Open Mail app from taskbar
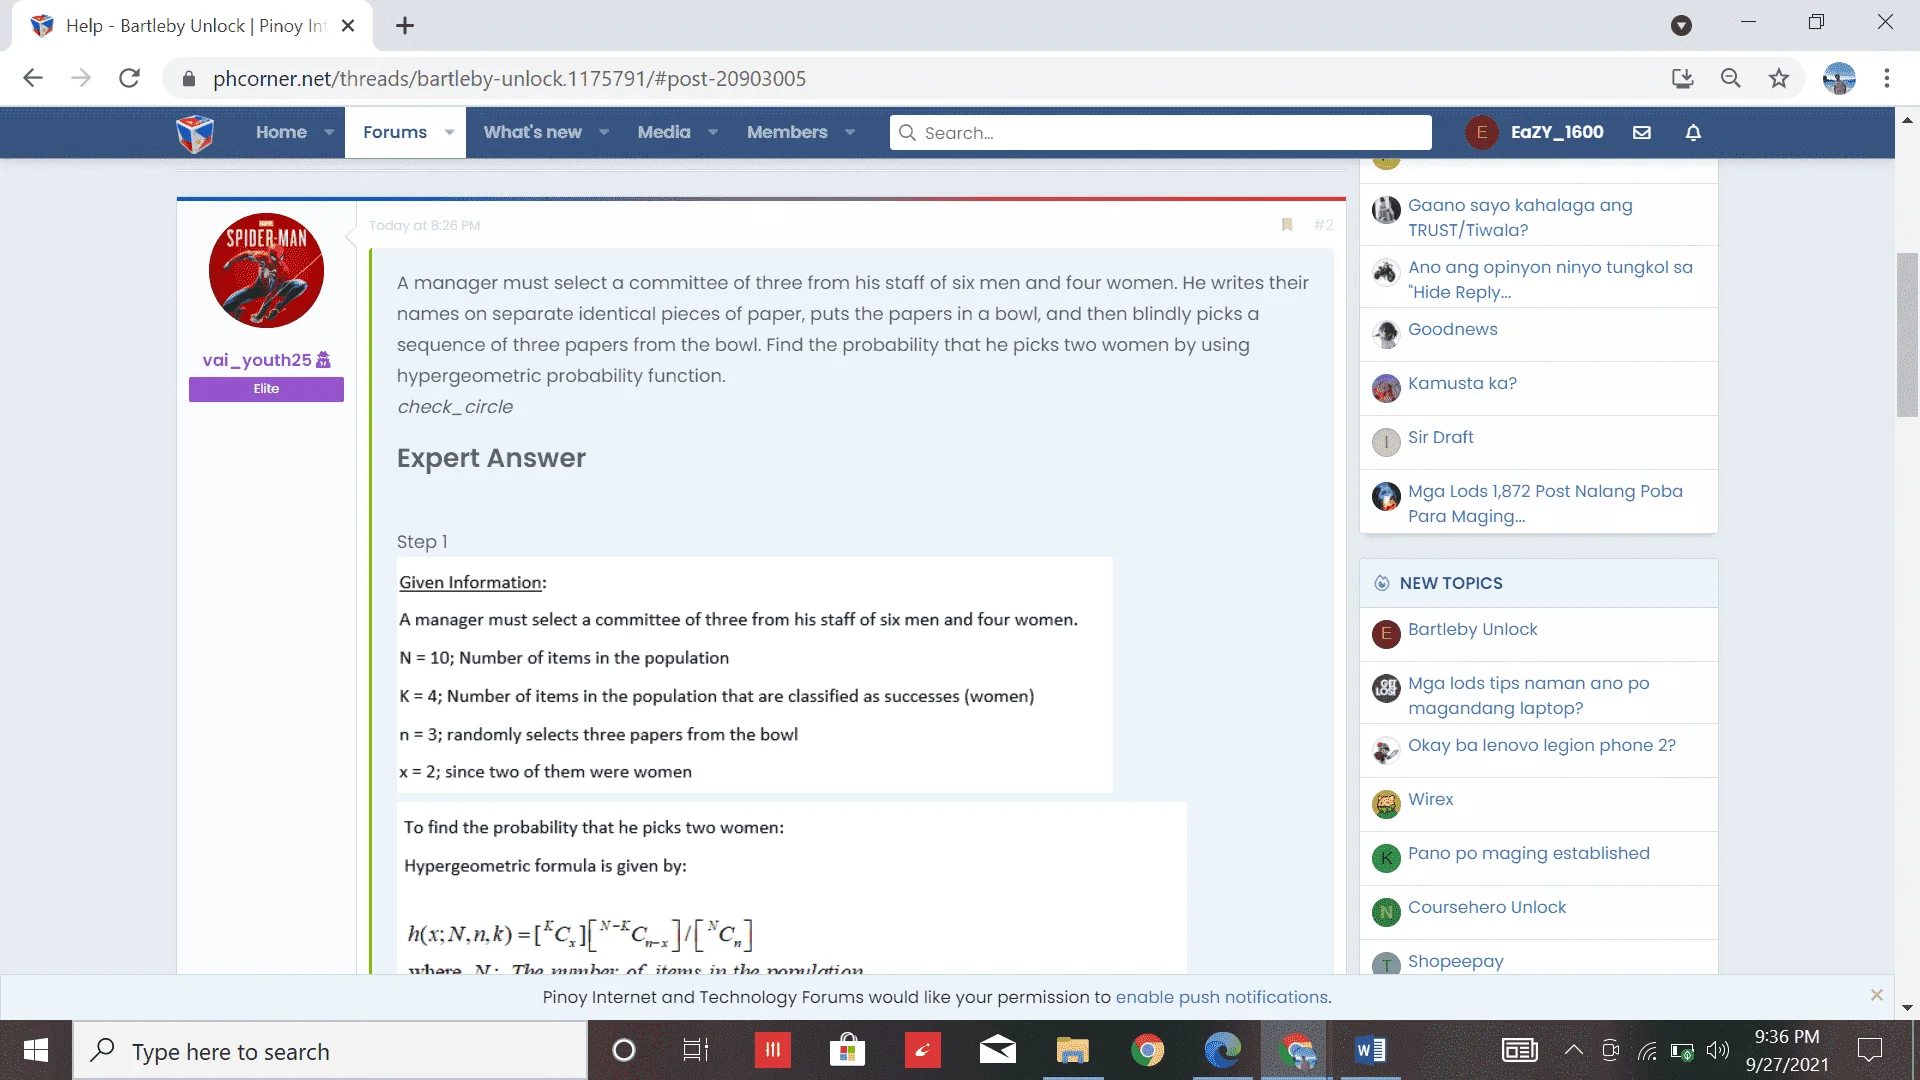This screenshot has width=1920, height=1080. (x=997, y=1050)
